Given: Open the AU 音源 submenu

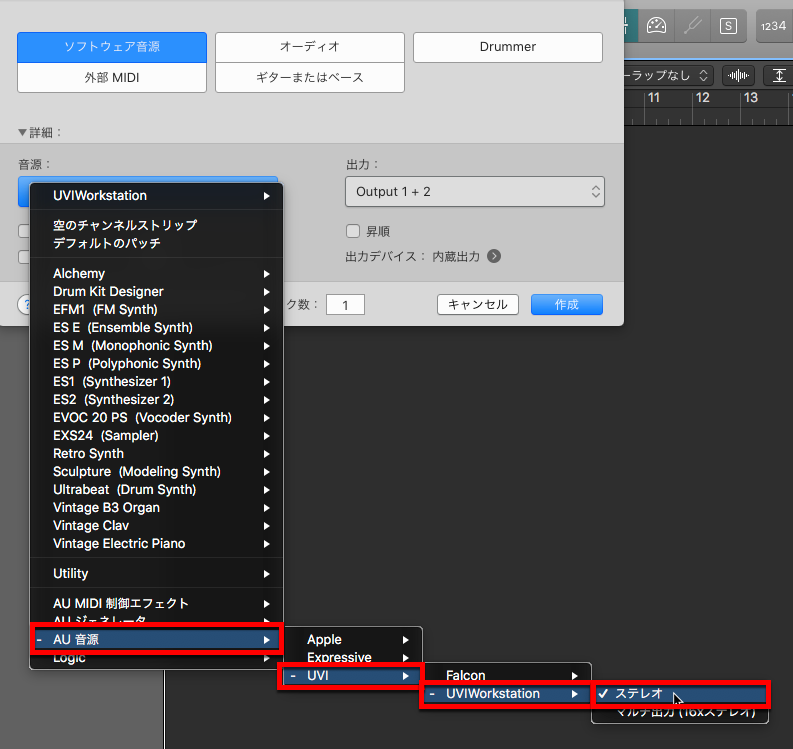Looking at the screenshot, I should coord(157,640).
